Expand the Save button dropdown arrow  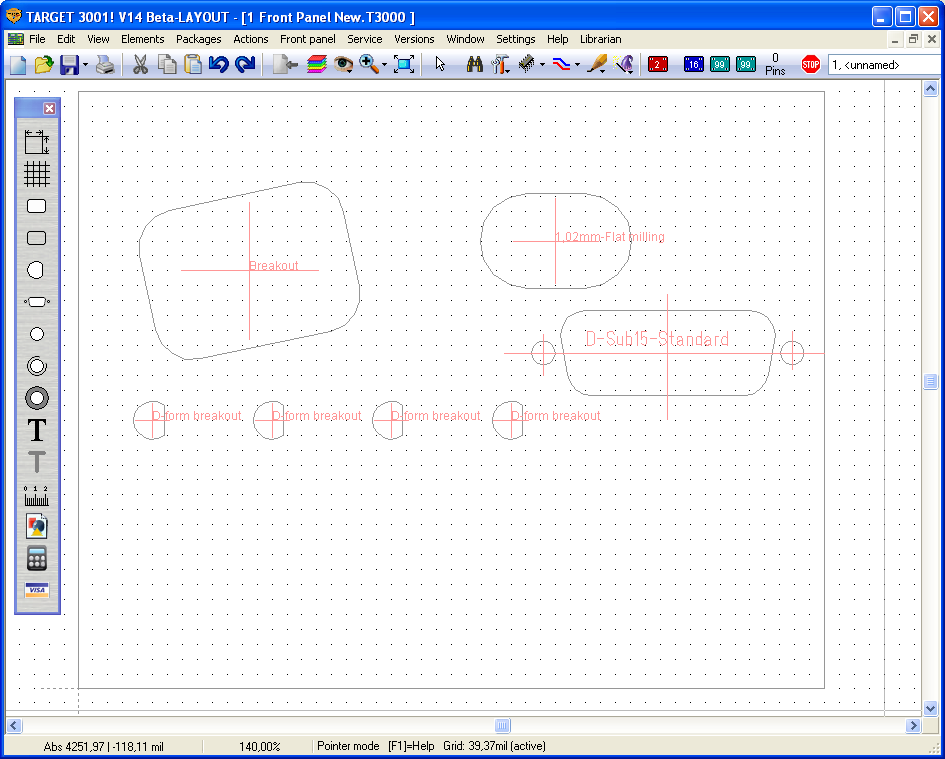(86, 65)
